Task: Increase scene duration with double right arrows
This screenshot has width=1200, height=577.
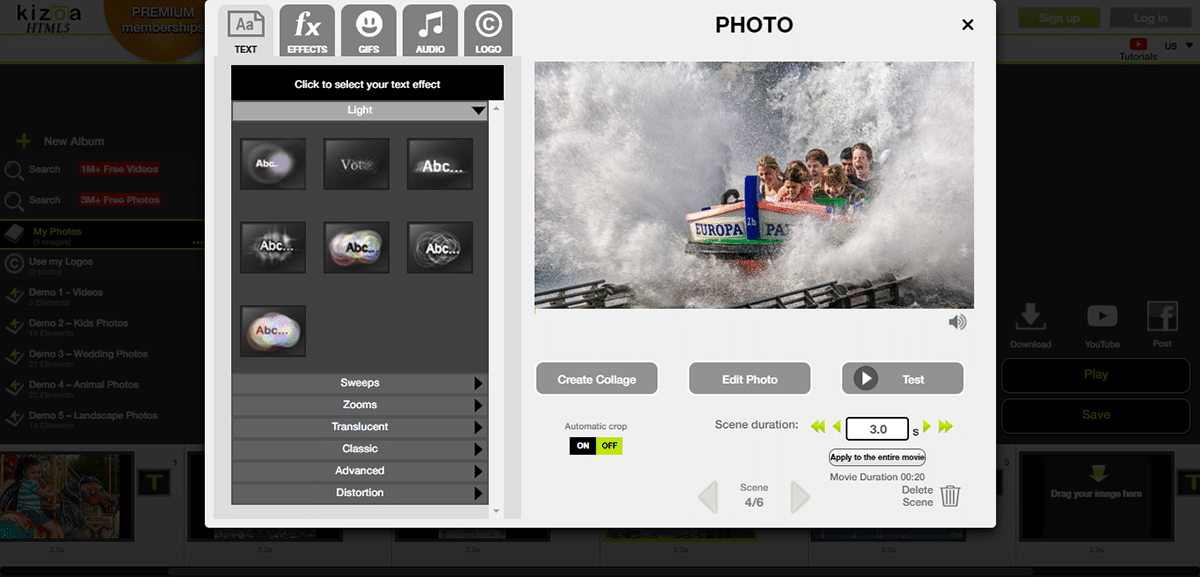Action: (946, 427)
